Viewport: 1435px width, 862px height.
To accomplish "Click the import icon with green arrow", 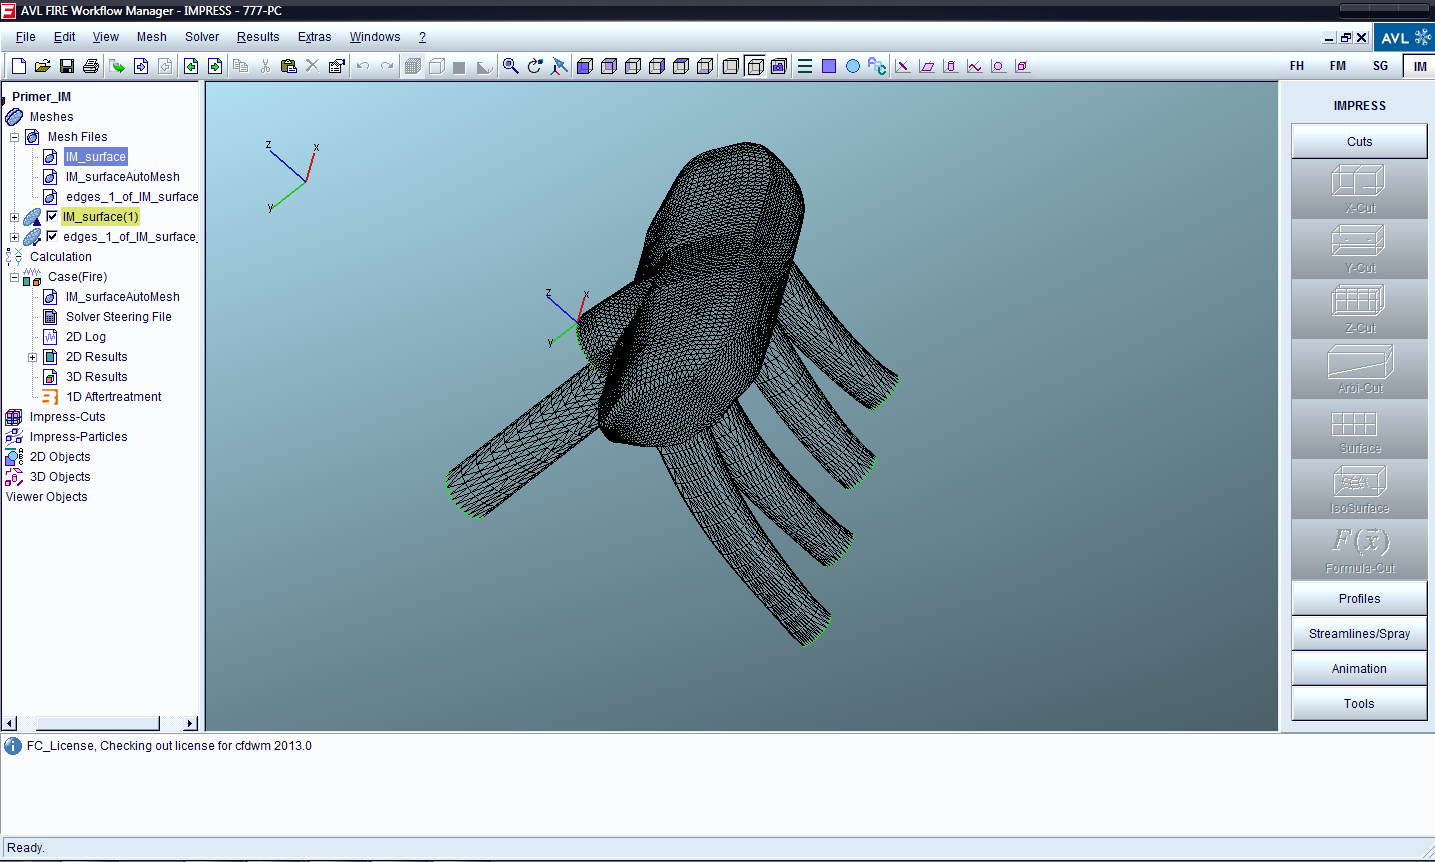I will coord(117,66).
